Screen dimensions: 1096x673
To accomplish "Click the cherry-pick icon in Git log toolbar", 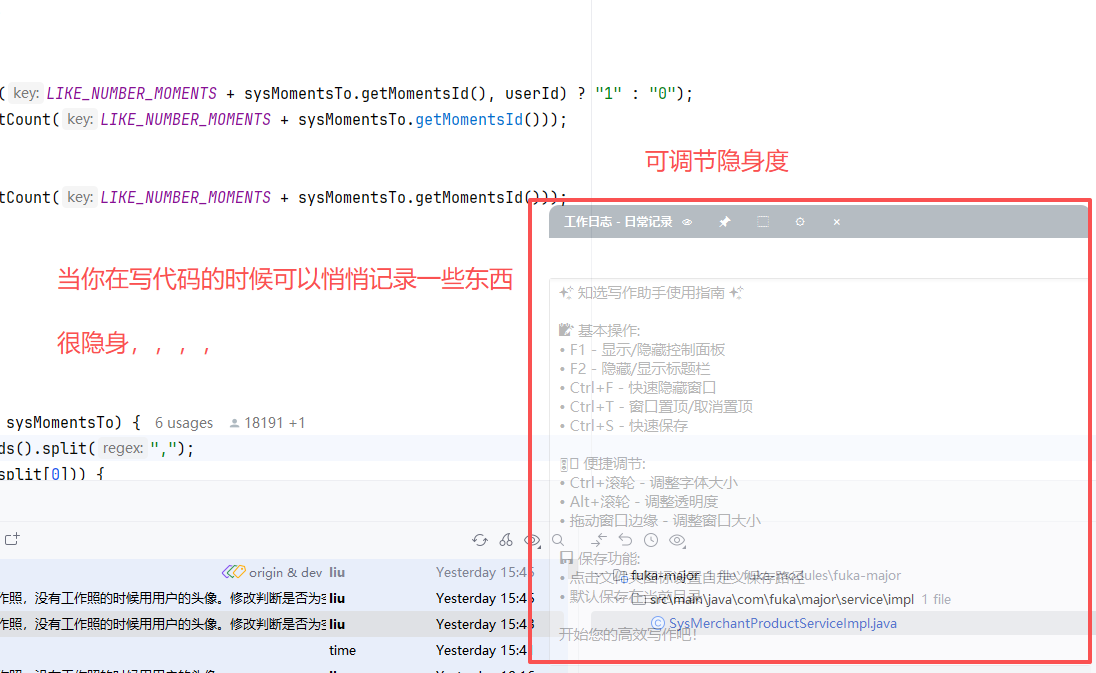I will pos(506,540).
